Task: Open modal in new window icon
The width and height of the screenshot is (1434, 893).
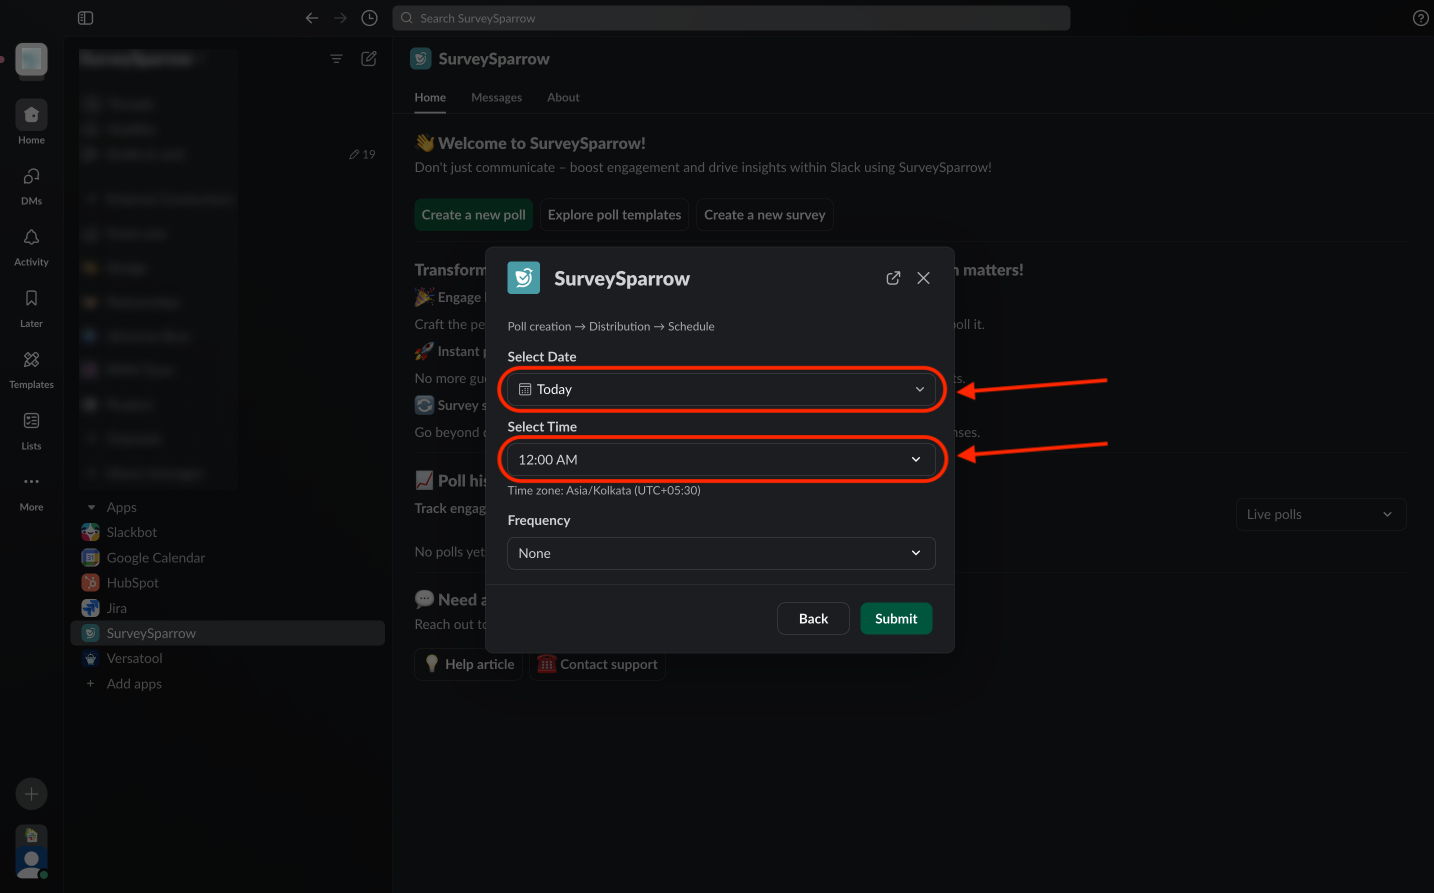Action: 893,278
